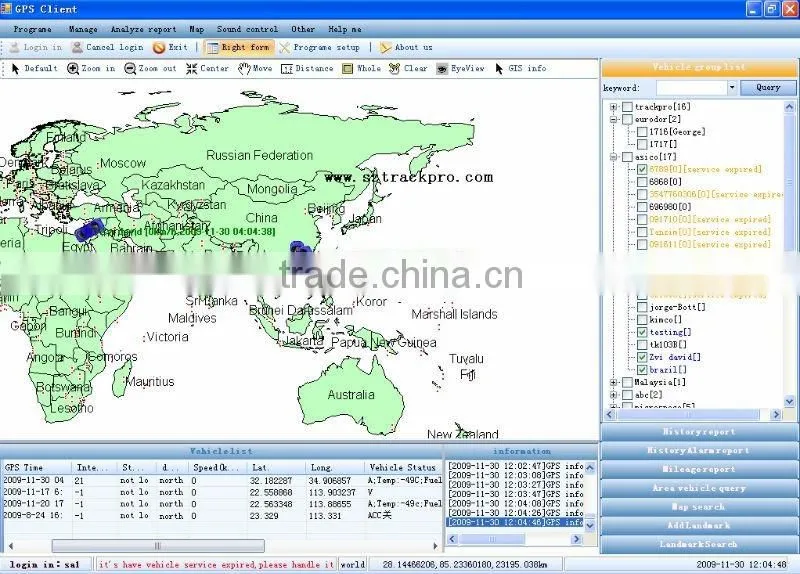Click the vehicle tree down scroll arrow
The image size is (800, 574).
[x=790, y=402]
